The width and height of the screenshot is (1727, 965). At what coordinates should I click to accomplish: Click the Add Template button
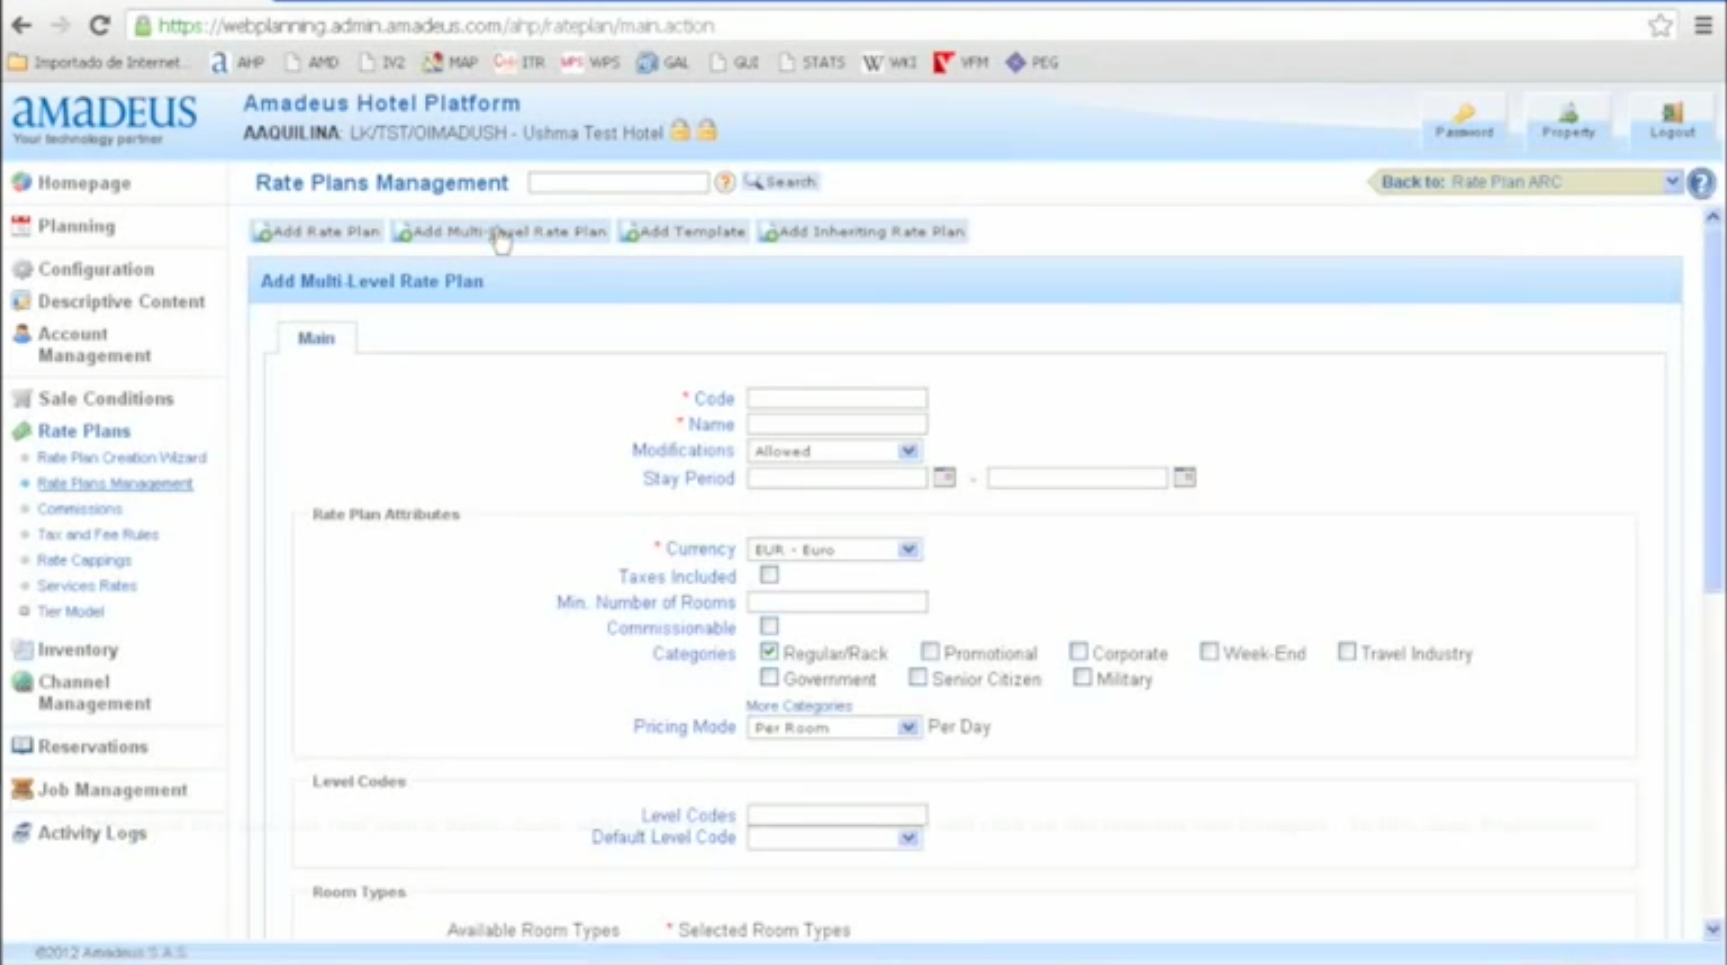[x=683, y=231]
